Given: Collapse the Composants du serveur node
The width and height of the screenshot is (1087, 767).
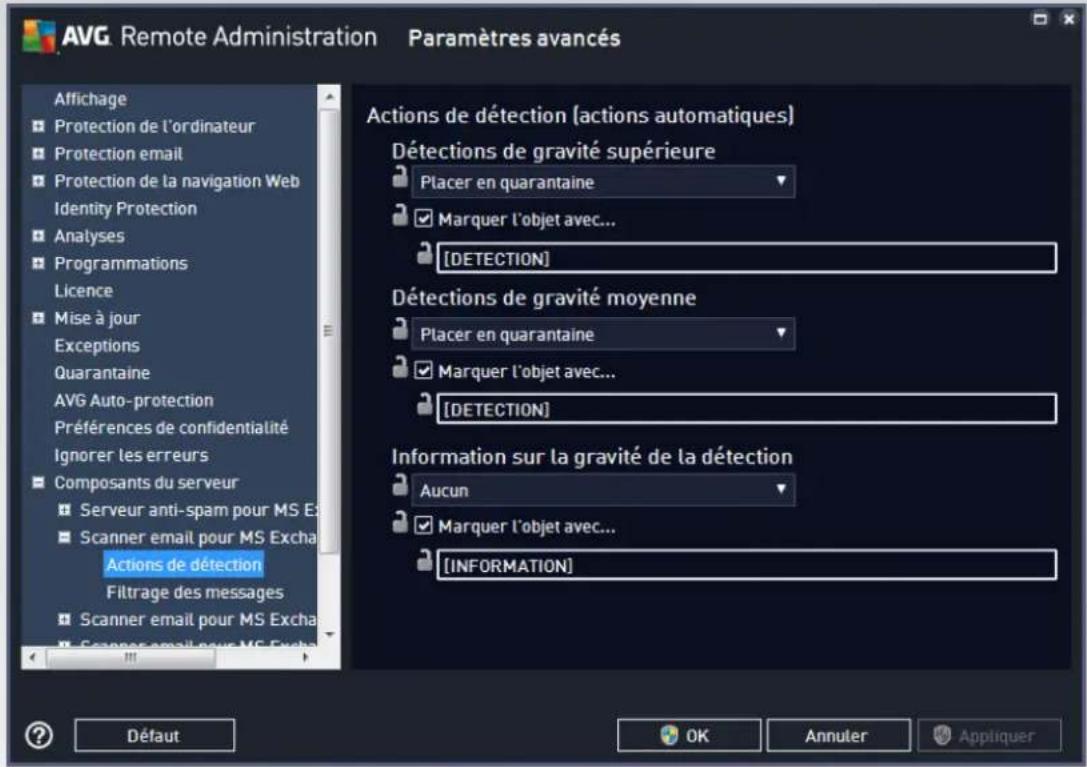Looking at the screenshot, I should [x=39, y=482].
